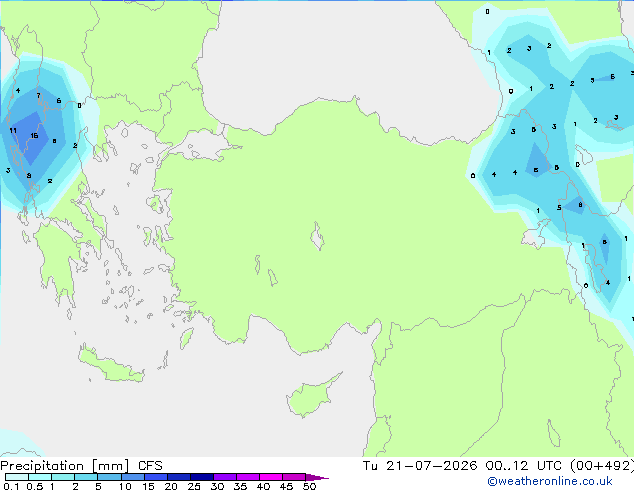Select the legend swatch between 2 and 5
The width and height of the screenshot is (634, 490).
[86, 477]
